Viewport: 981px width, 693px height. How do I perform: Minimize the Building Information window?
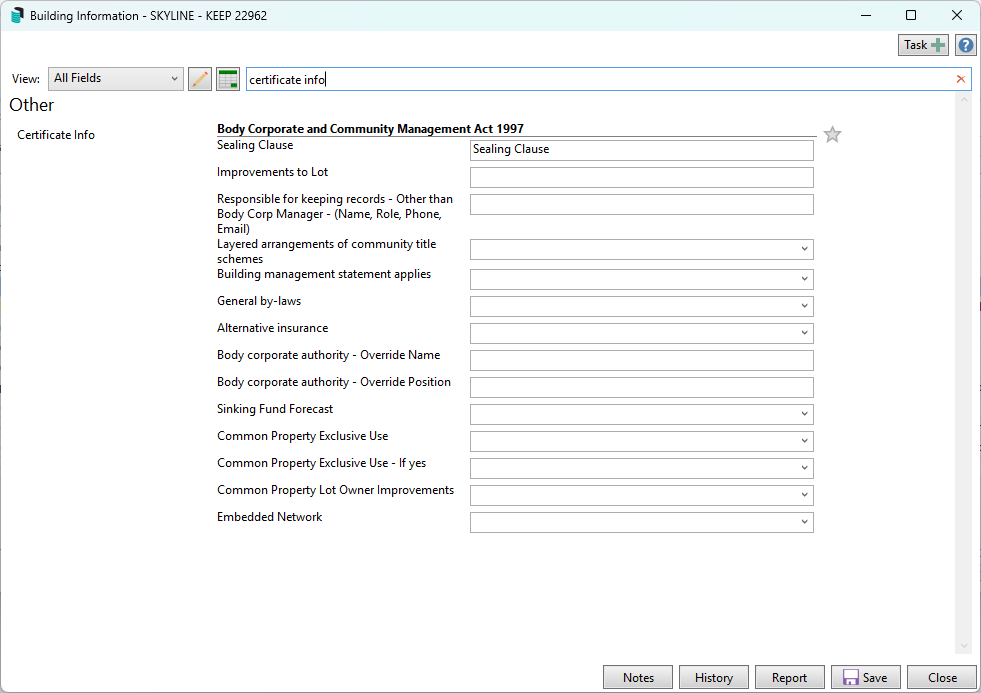click(866, 15)
